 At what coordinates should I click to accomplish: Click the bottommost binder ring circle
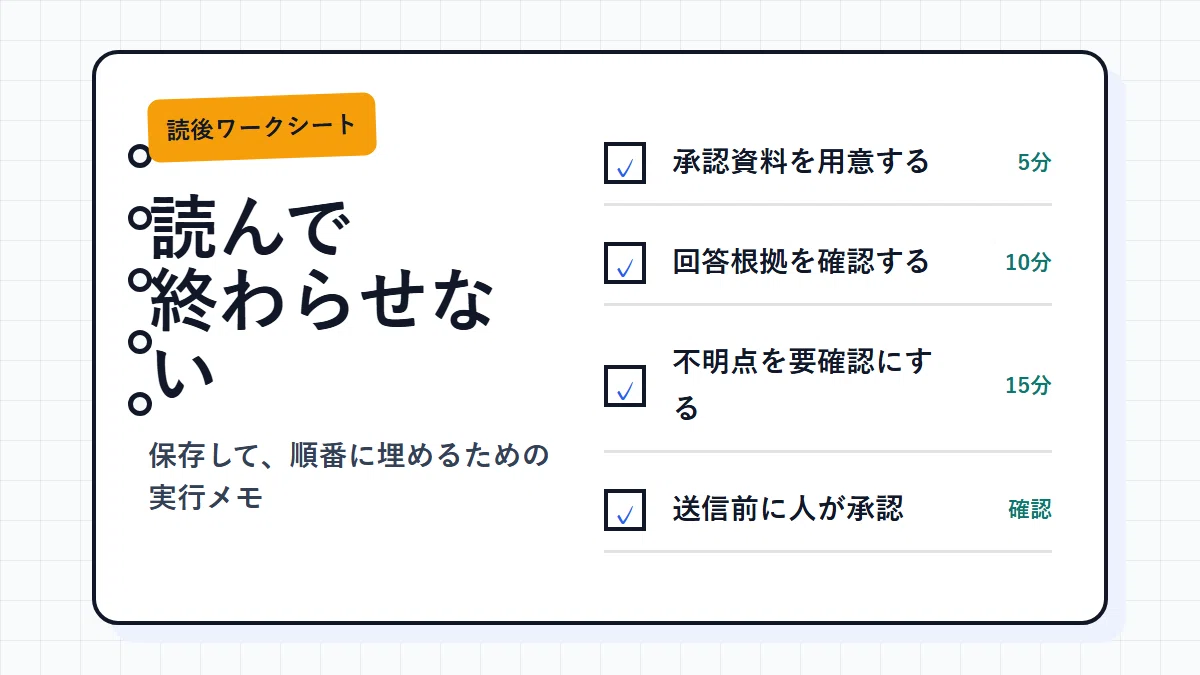coord(140,404)
